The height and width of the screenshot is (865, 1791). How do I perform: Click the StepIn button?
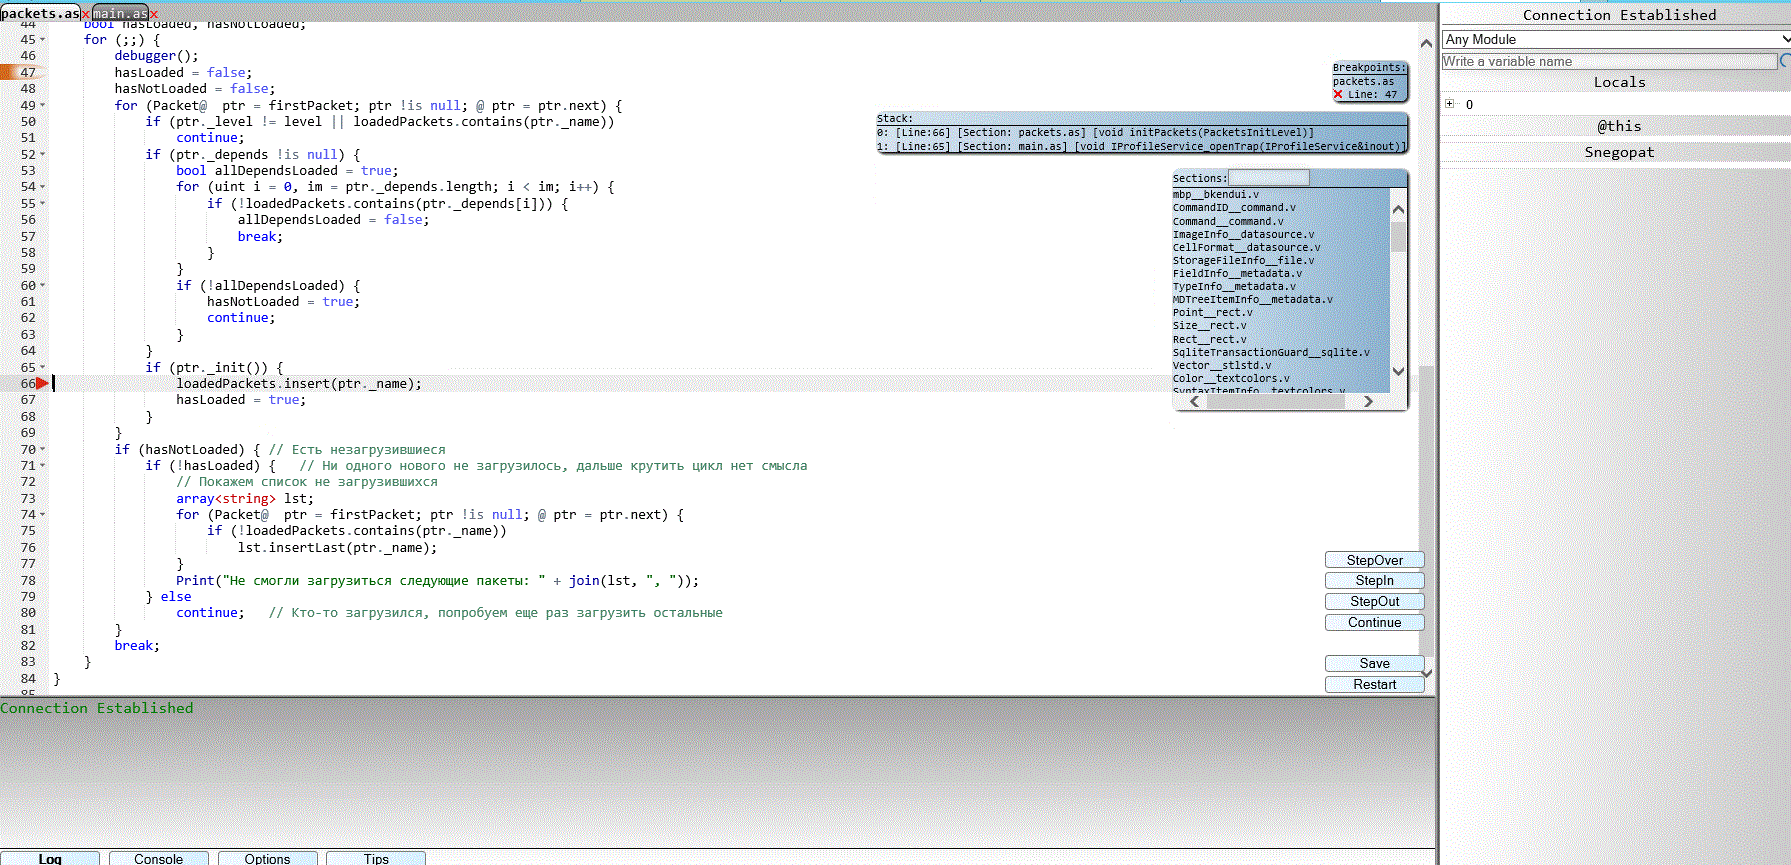tap(1374, 581)
